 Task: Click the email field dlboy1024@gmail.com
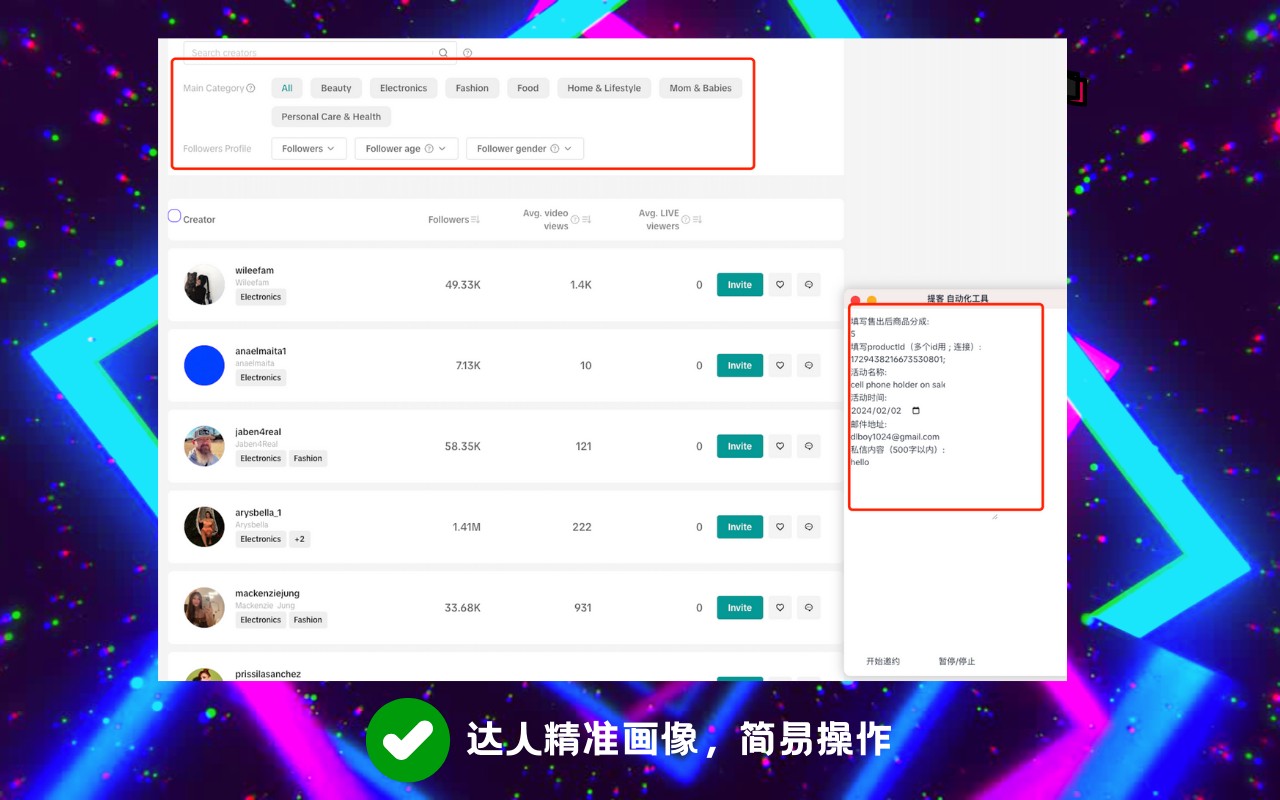point(898,437)
